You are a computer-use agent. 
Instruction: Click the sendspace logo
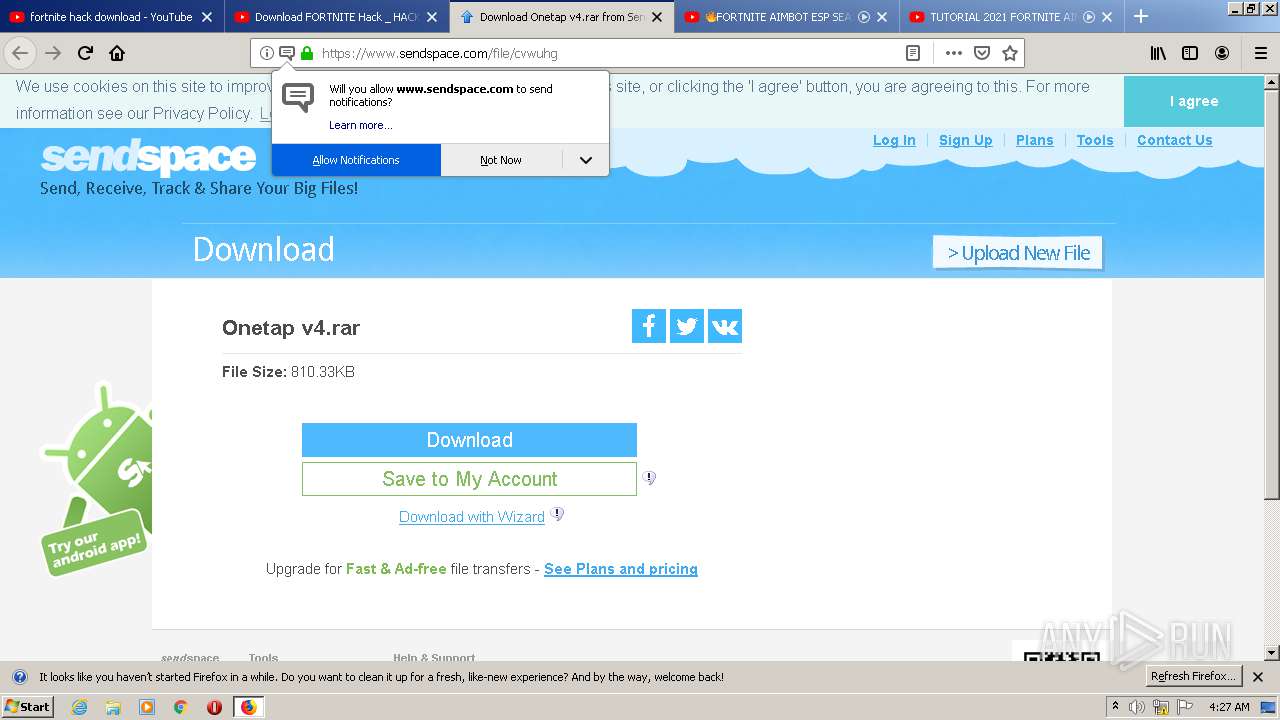(x=148, y=158)
